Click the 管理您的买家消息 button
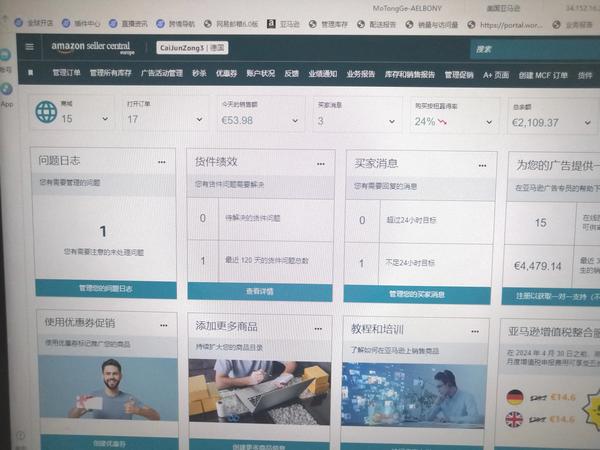The height and width of the screenshot is (450, 600). tap(417, 294)
